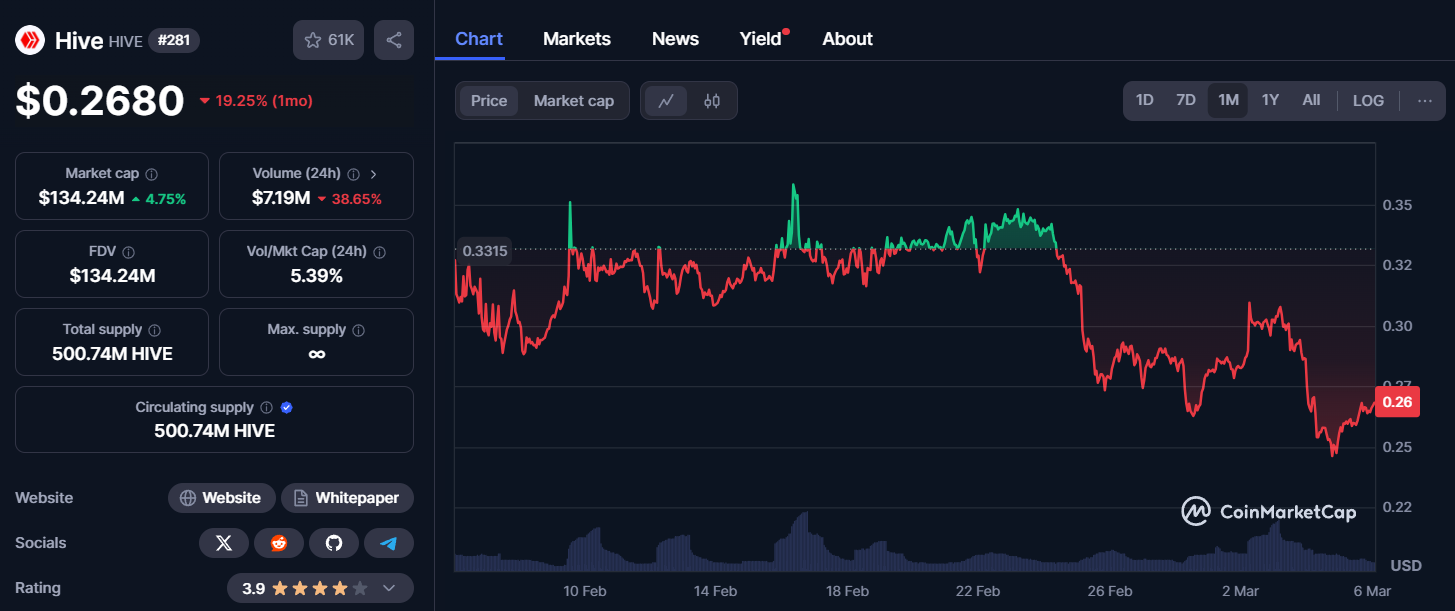Toggle LOG scale on chart
Screen dimensions: 1455x611
tap(1368, 101)
